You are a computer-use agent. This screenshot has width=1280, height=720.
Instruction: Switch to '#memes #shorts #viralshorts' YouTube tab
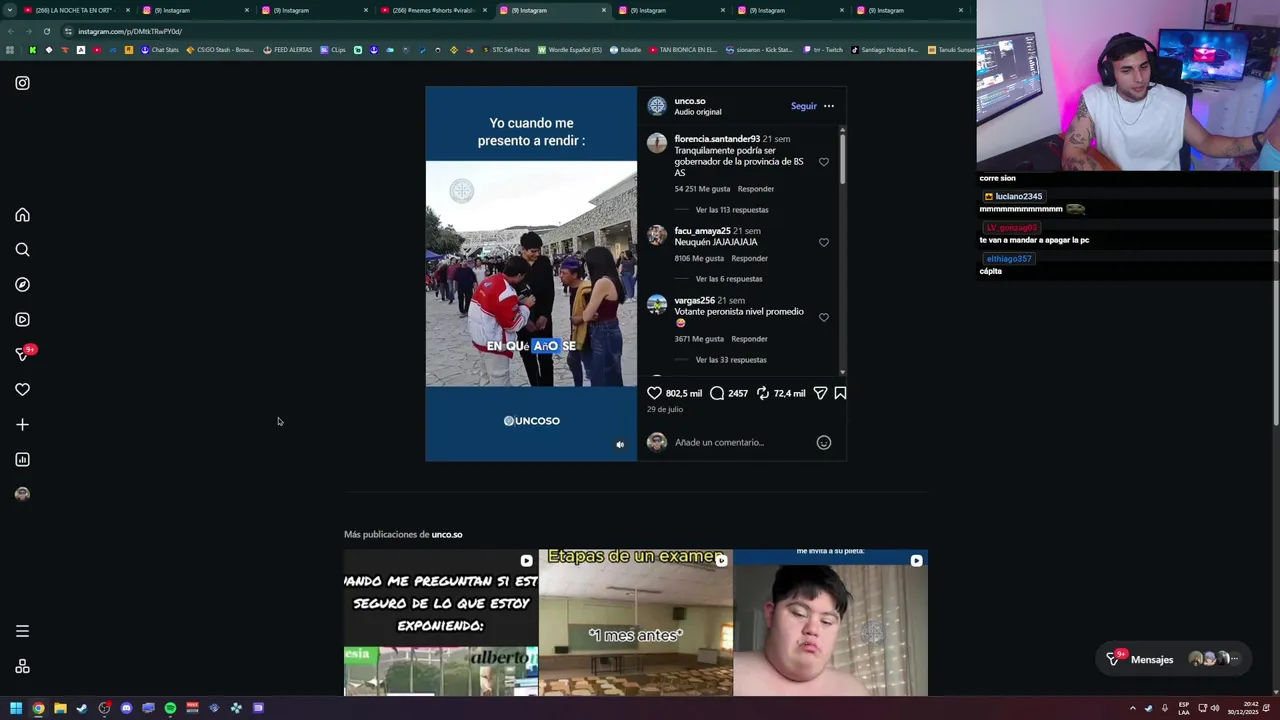432,10
